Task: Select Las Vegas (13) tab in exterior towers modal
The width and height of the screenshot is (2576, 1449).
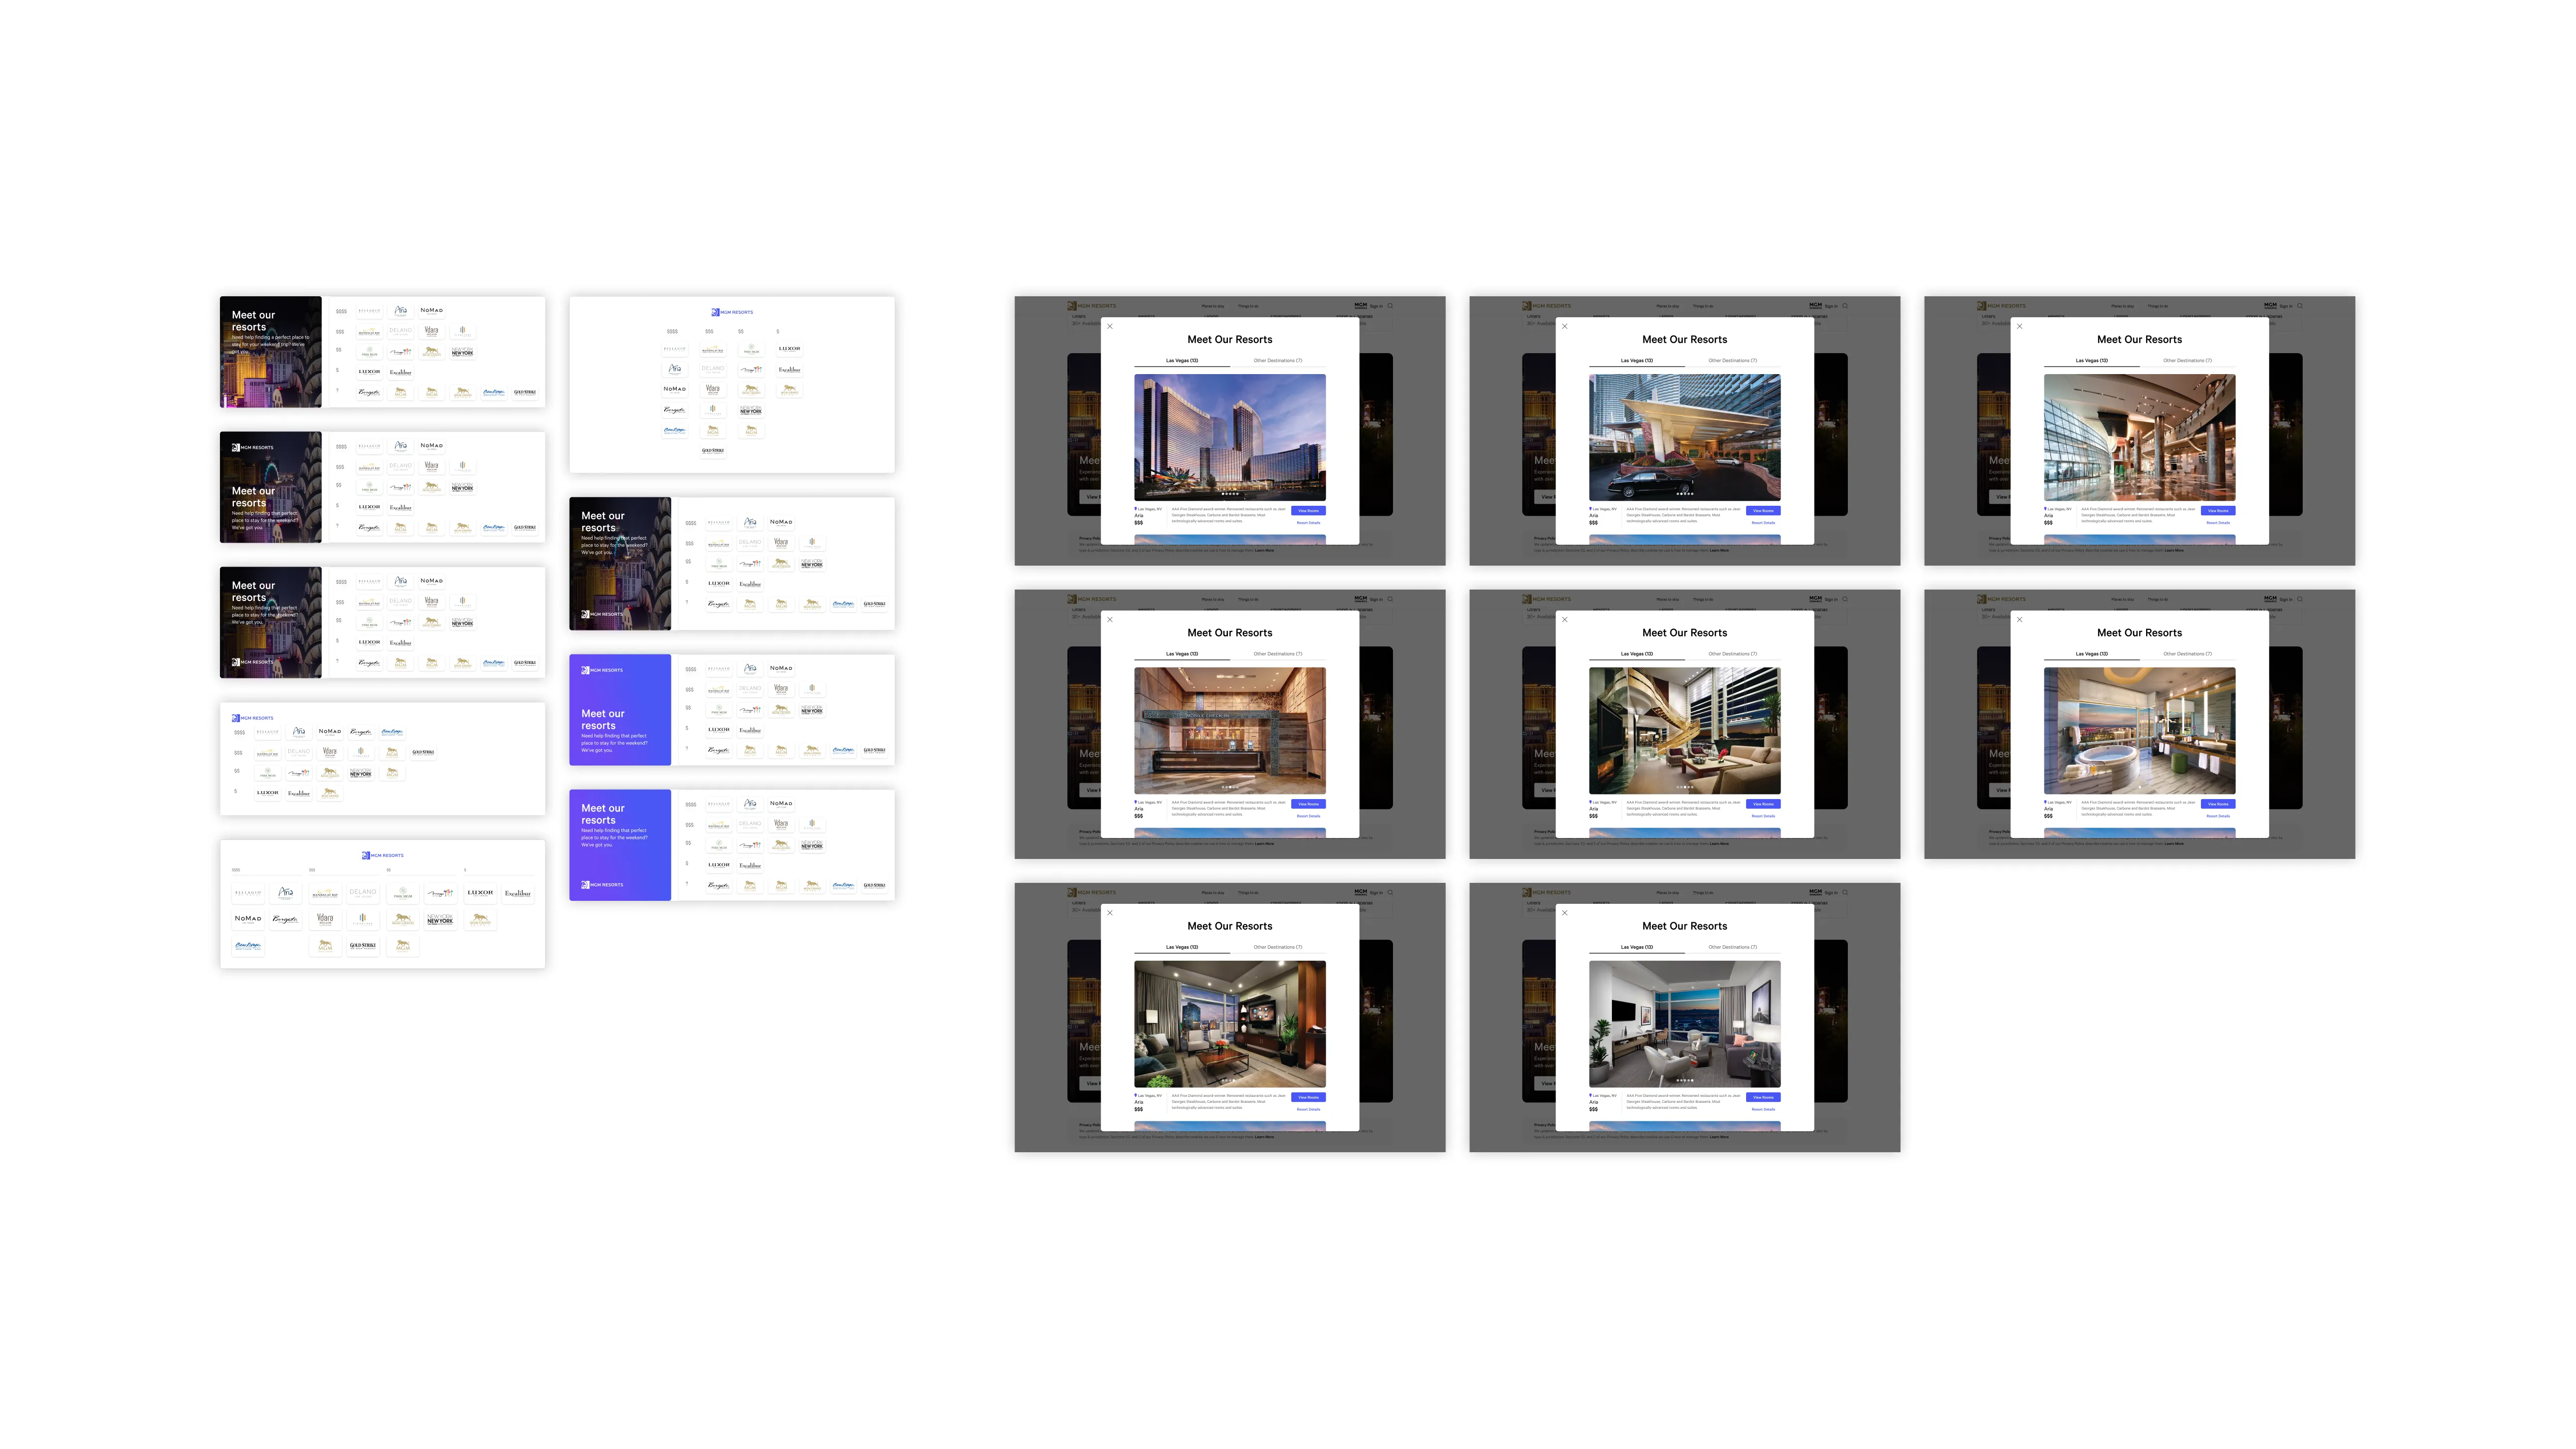Action: click(1182, 360)
